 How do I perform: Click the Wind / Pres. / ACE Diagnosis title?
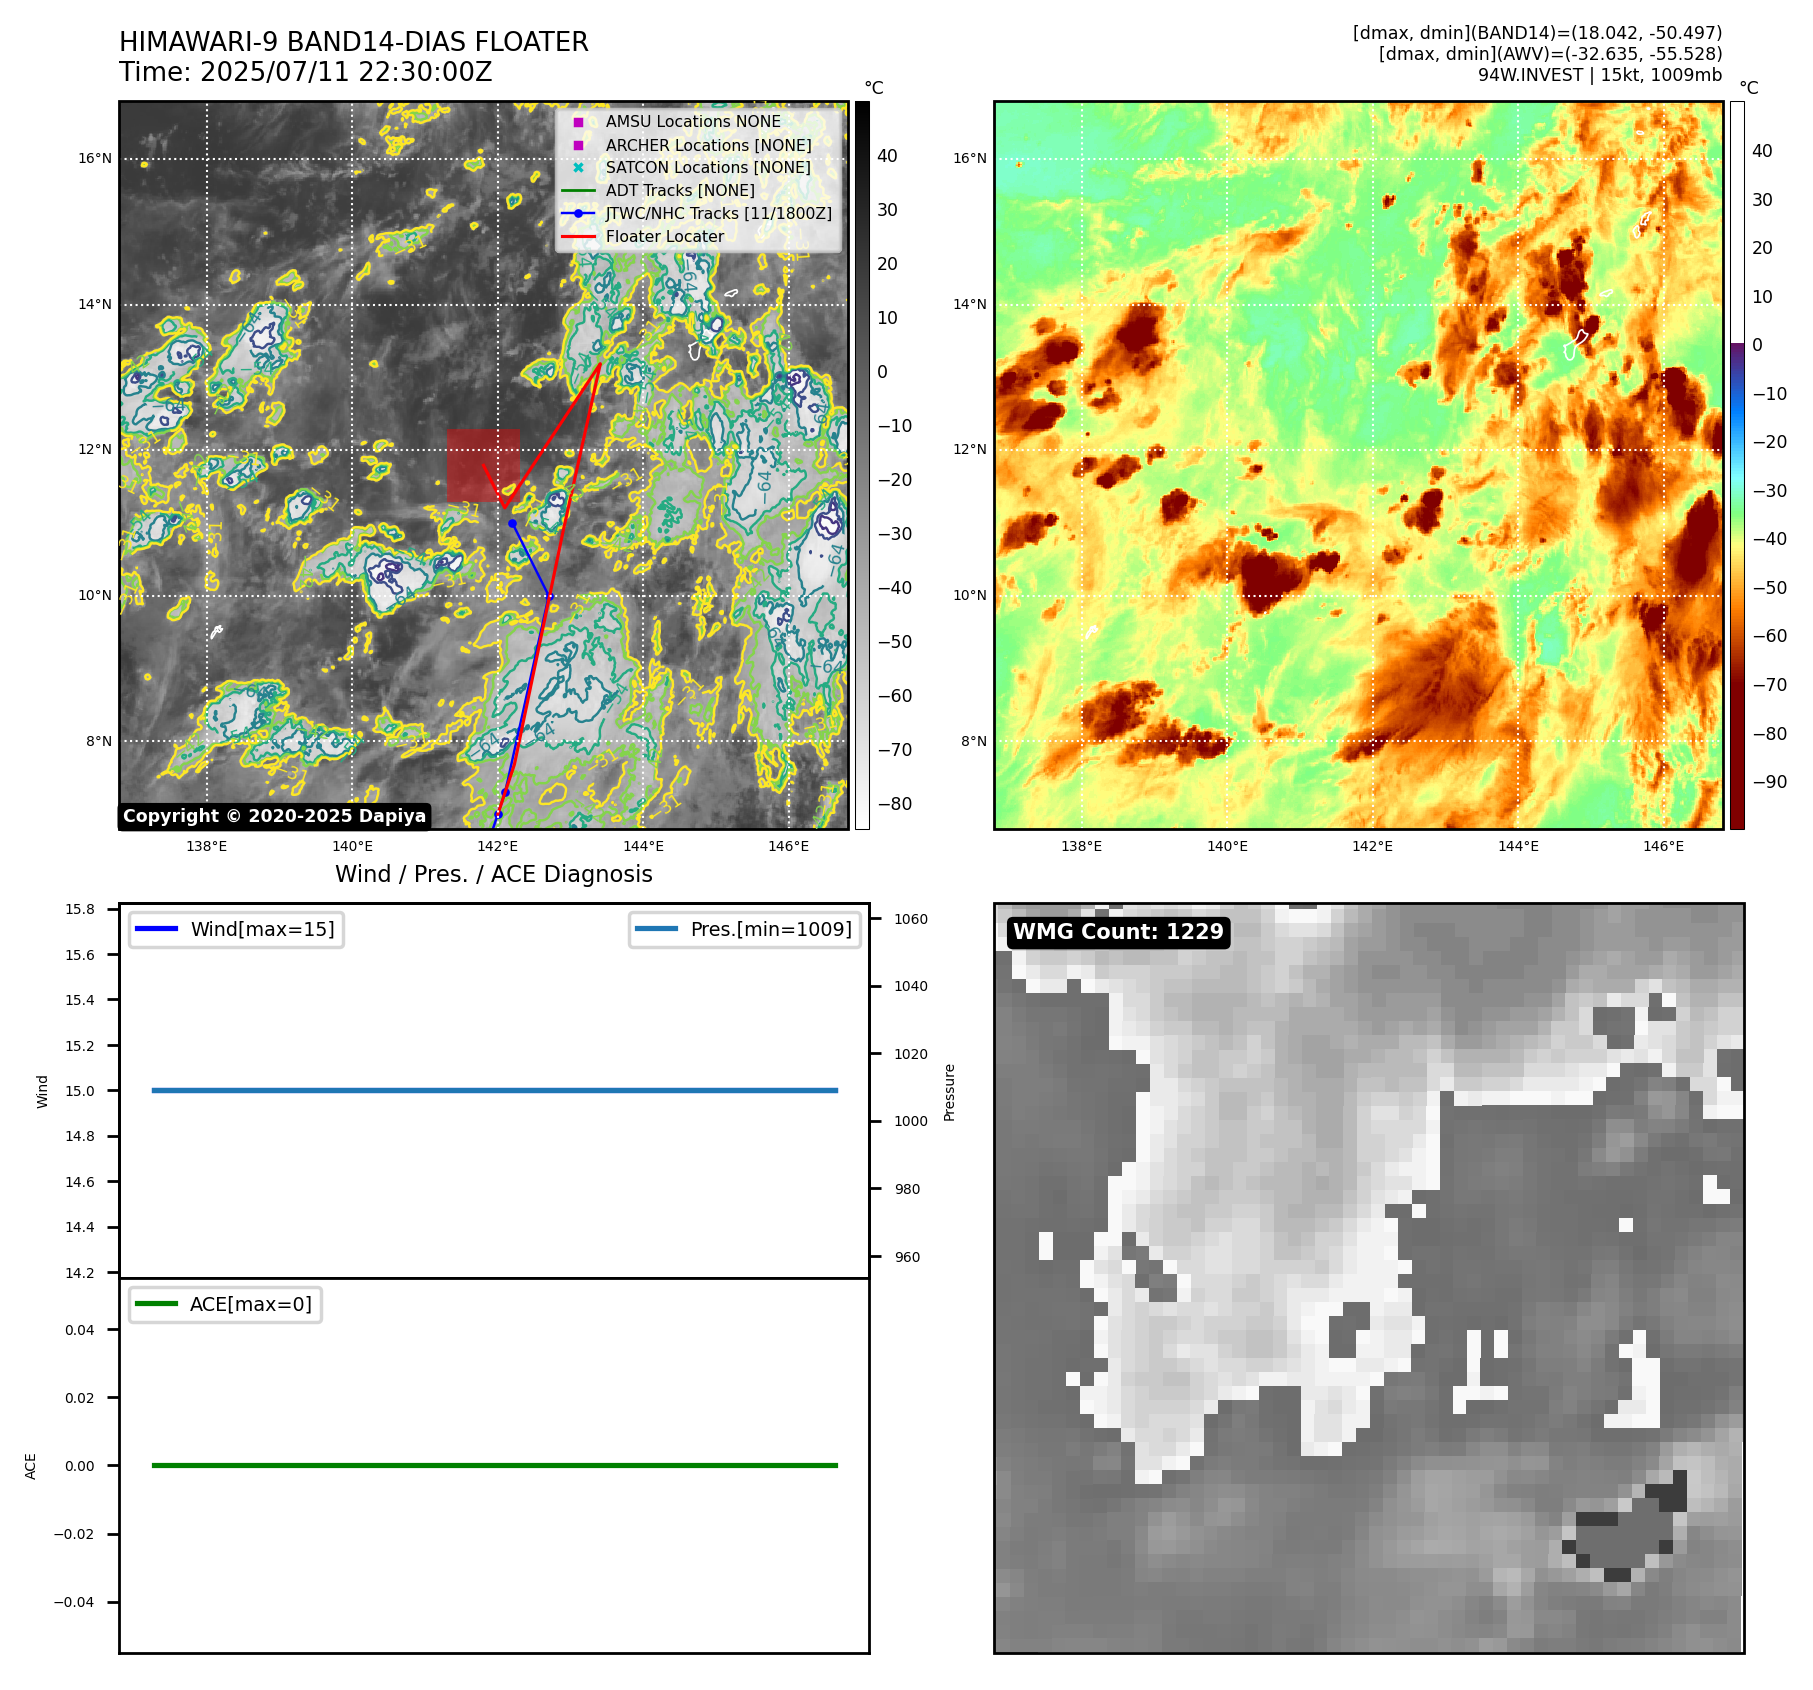[494, 874]
